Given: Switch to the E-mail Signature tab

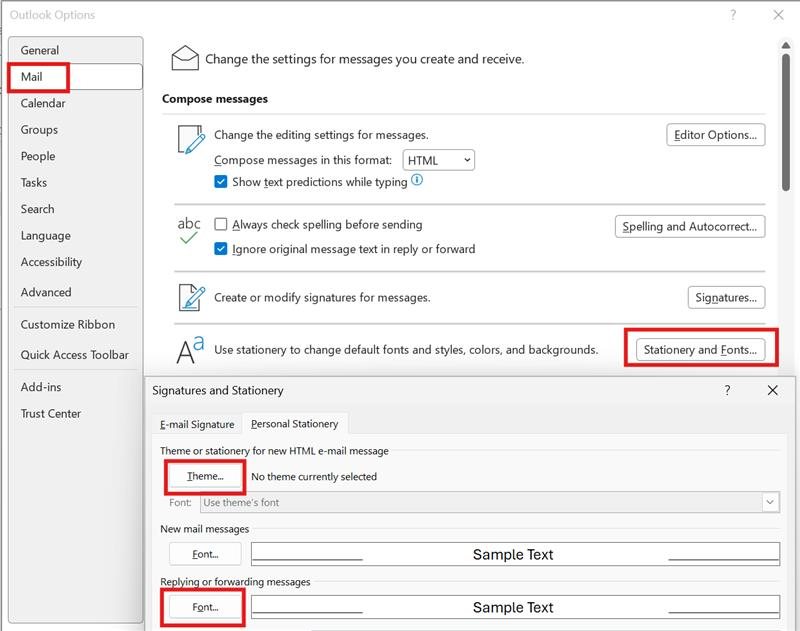Looking at the screenshot, I should tap(197, 424).
